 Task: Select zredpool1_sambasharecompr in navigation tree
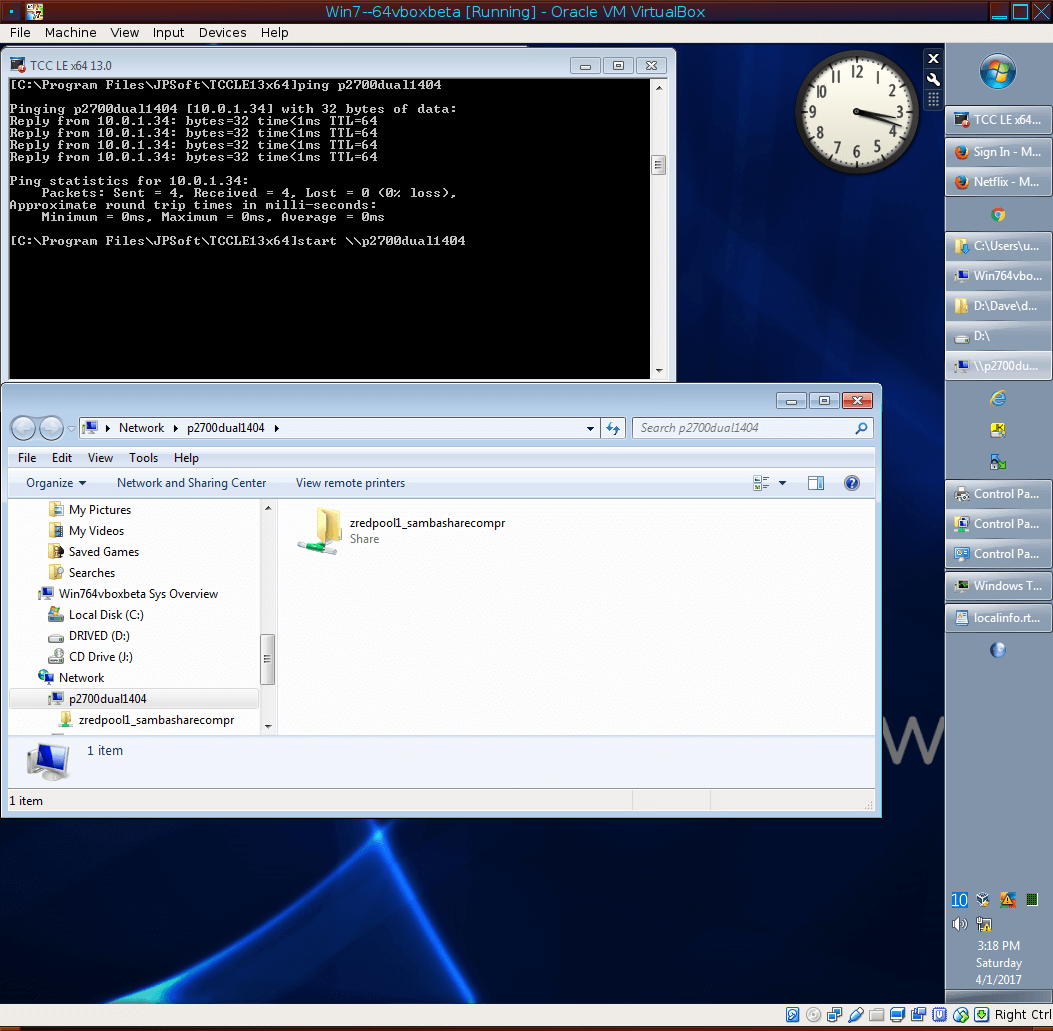click(156, 720)
